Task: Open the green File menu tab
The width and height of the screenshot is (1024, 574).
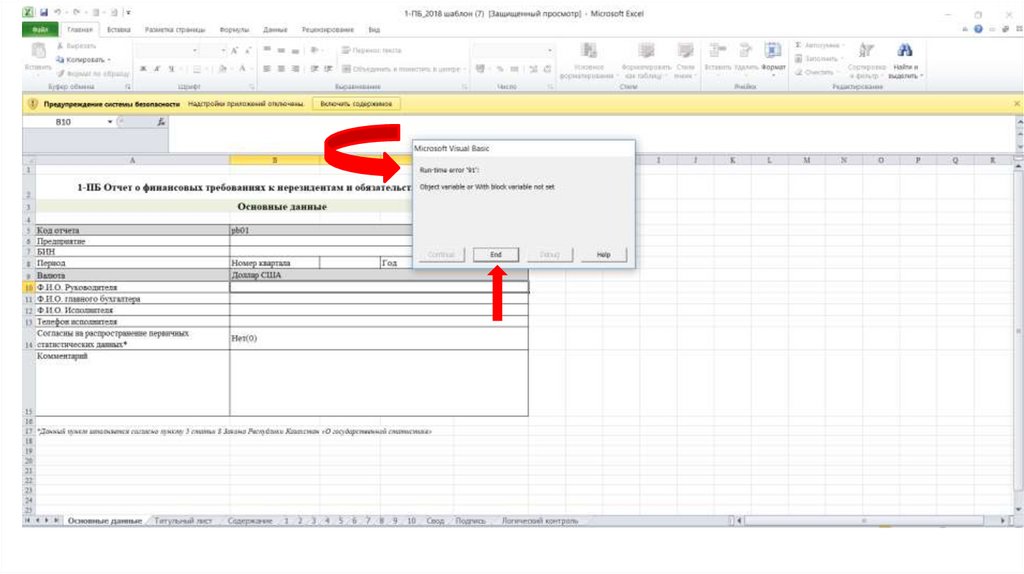Action: point(38,30)
